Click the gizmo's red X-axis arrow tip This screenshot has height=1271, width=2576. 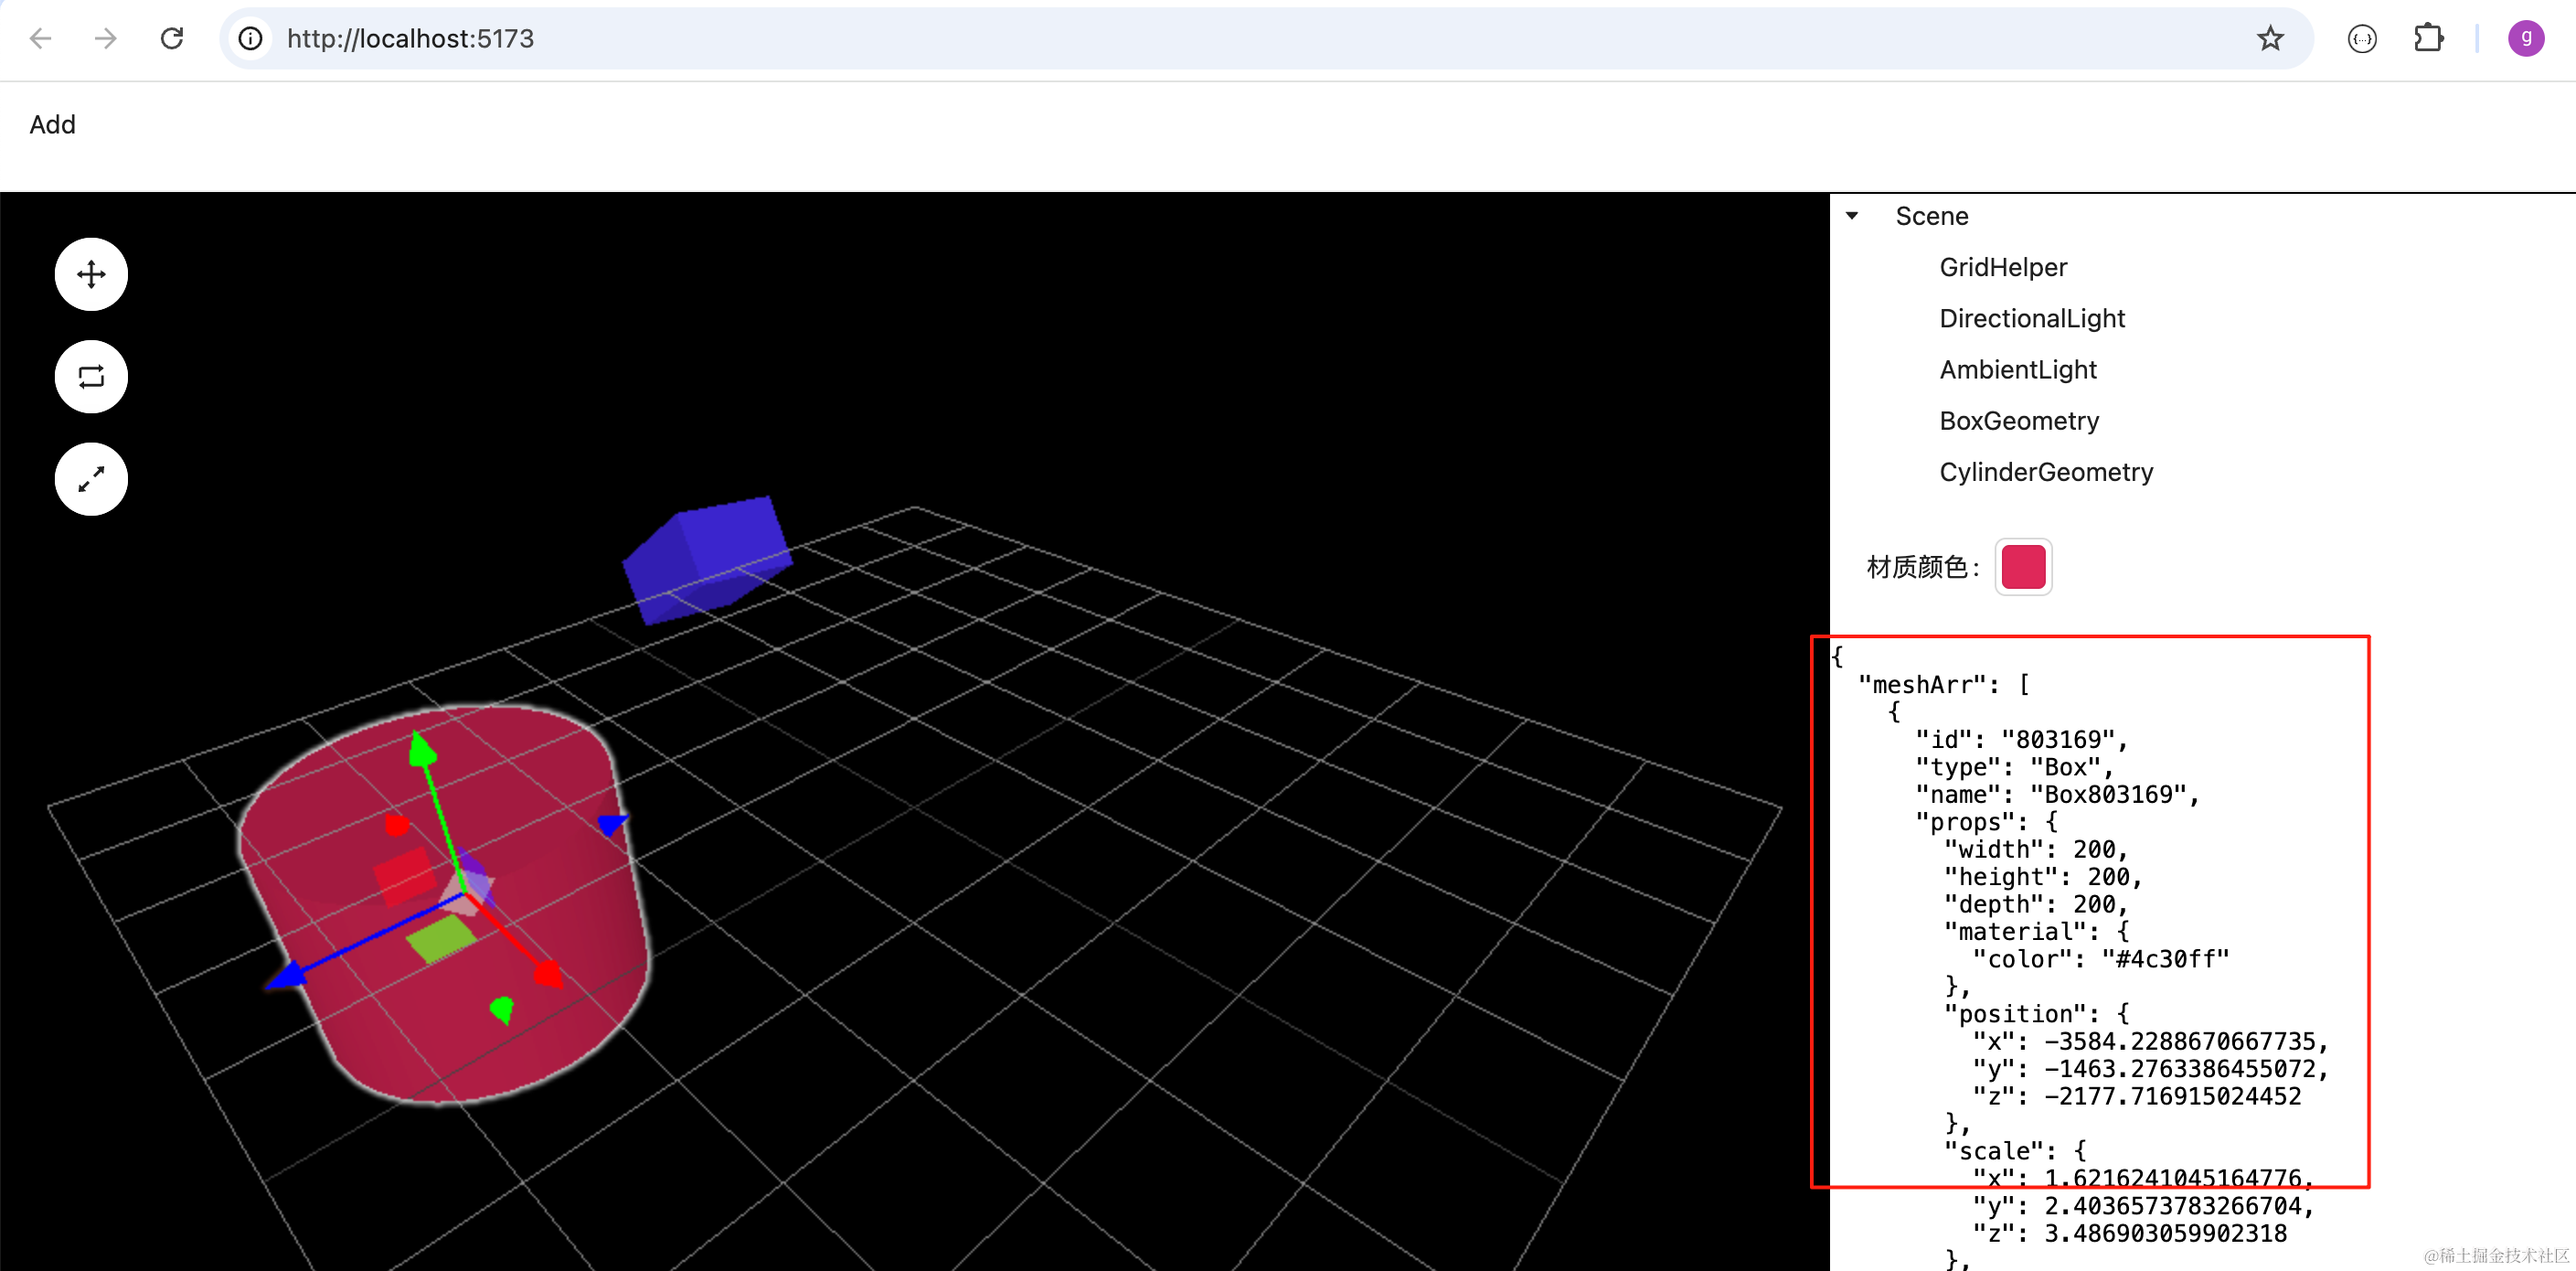click(x=548, y=974)
